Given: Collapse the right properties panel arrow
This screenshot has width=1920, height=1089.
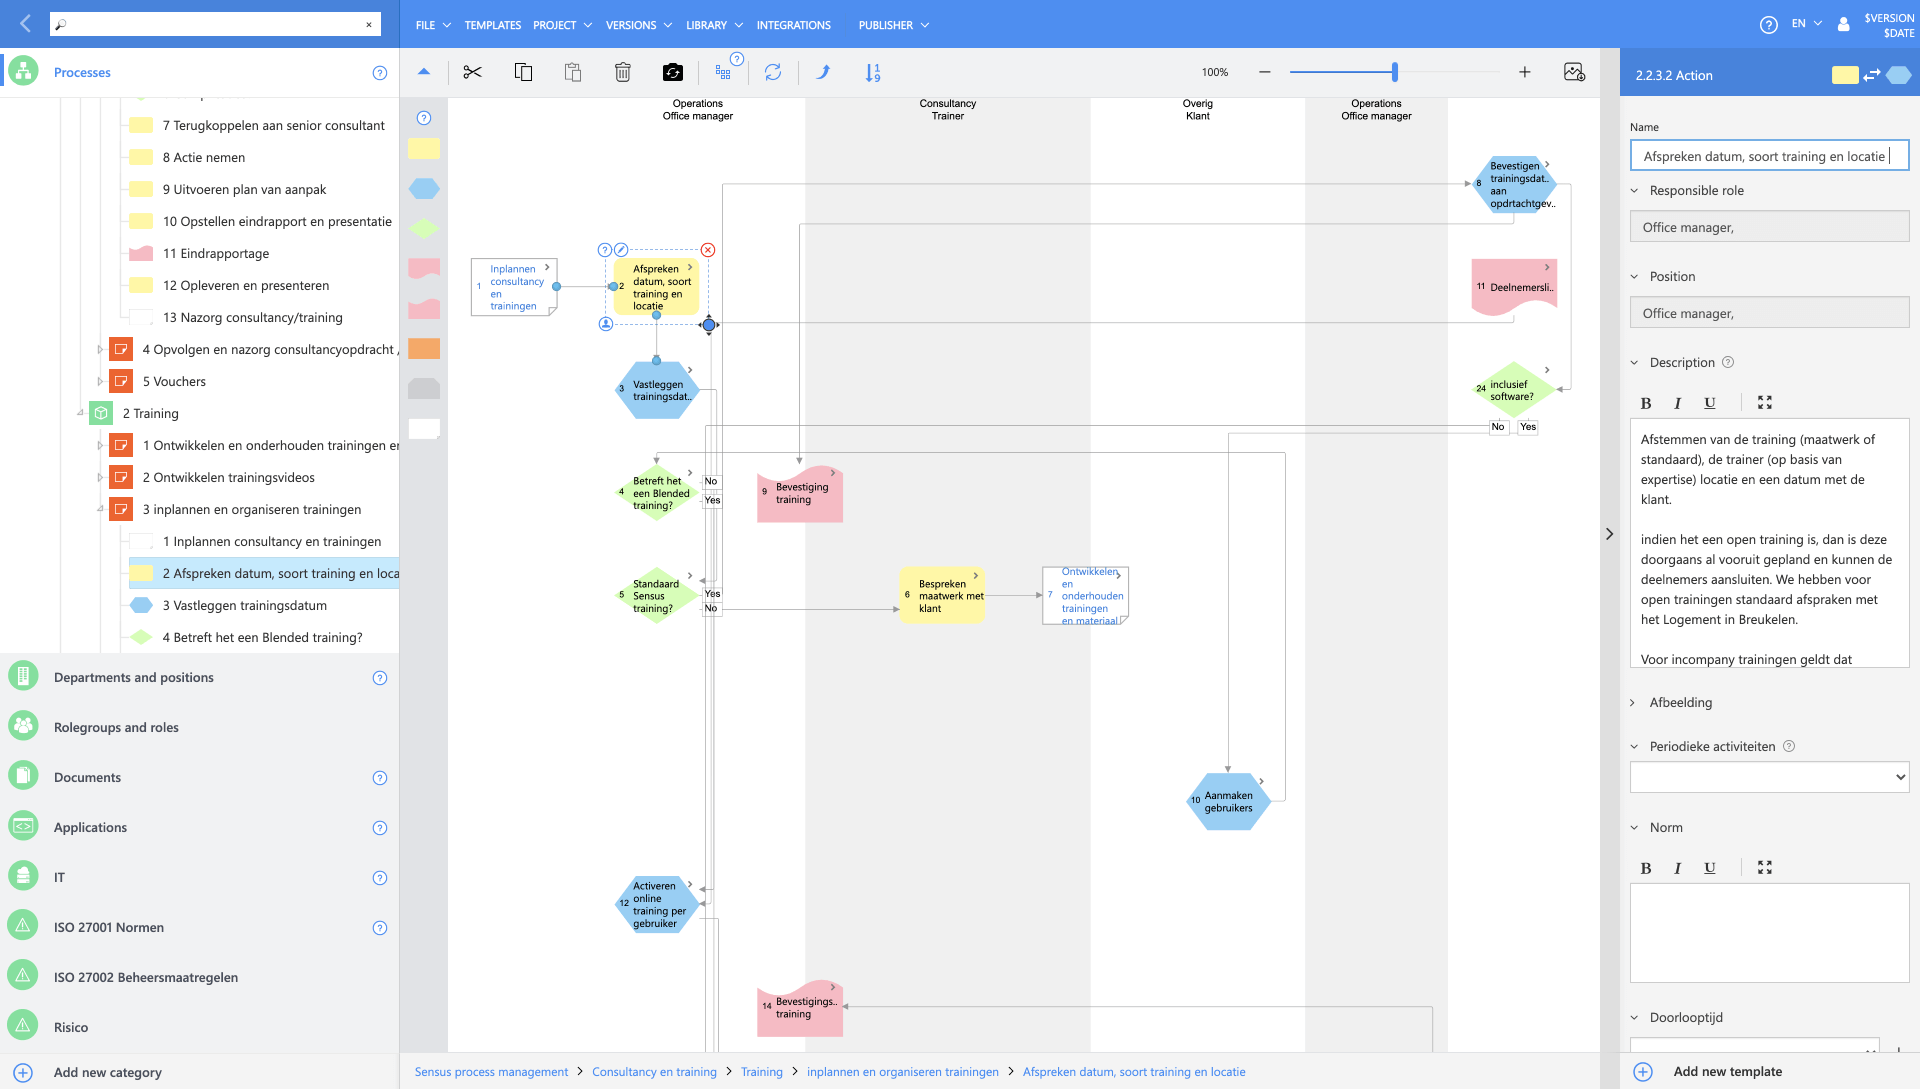Looking at the screenshot, I should click(1609, 534).
